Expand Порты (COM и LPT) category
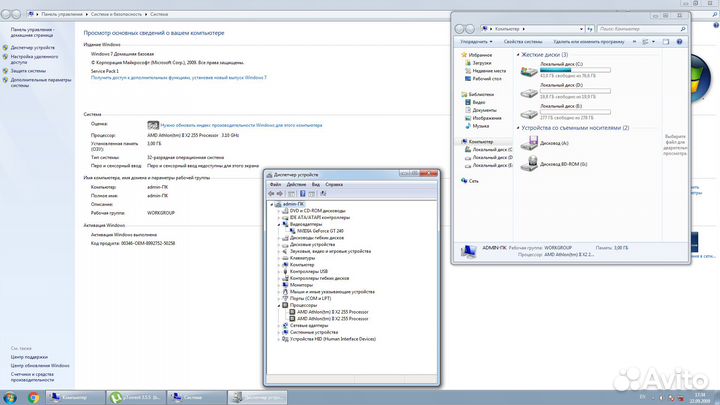Image resolution: width=720 pixels, height=405 pixels. (279, 298)
